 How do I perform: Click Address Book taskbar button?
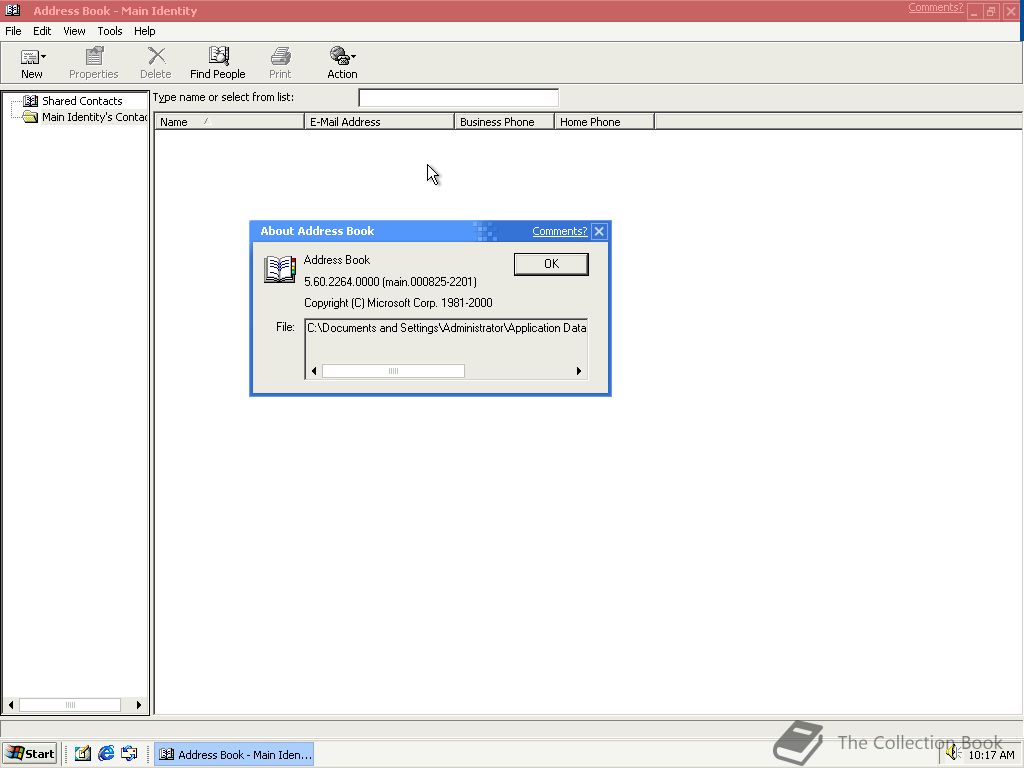coord(234,754)
